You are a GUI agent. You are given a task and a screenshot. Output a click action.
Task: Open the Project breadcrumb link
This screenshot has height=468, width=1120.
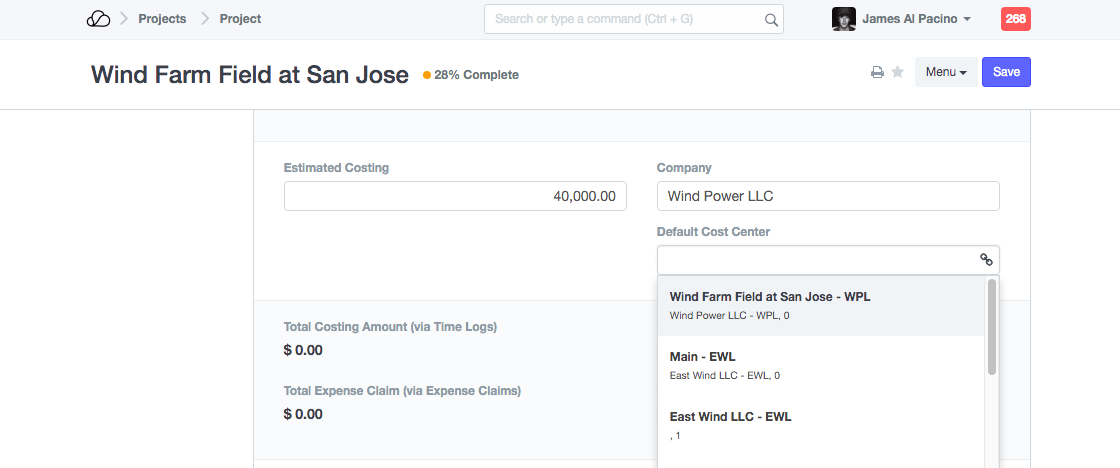pos(240,19)
